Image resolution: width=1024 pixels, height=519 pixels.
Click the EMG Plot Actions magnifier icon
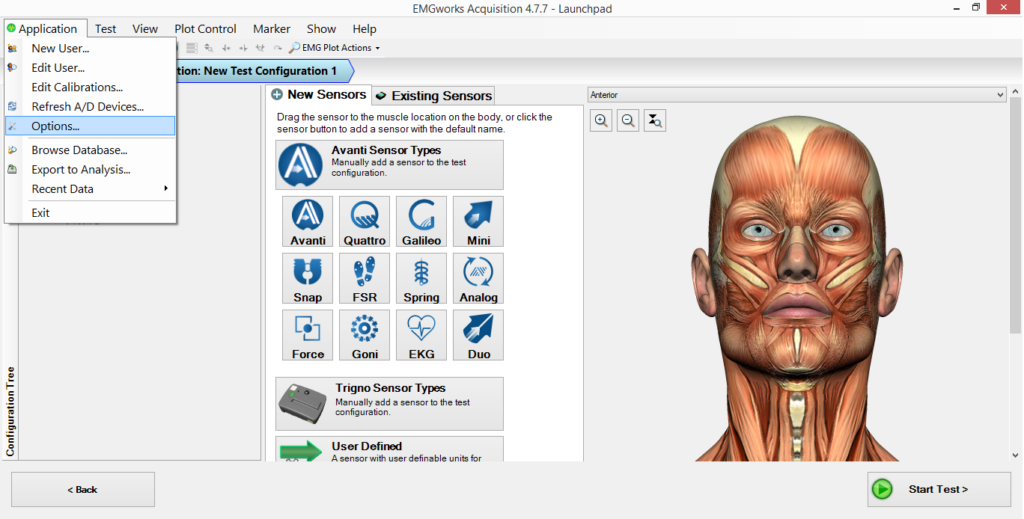tap(295, 48)
